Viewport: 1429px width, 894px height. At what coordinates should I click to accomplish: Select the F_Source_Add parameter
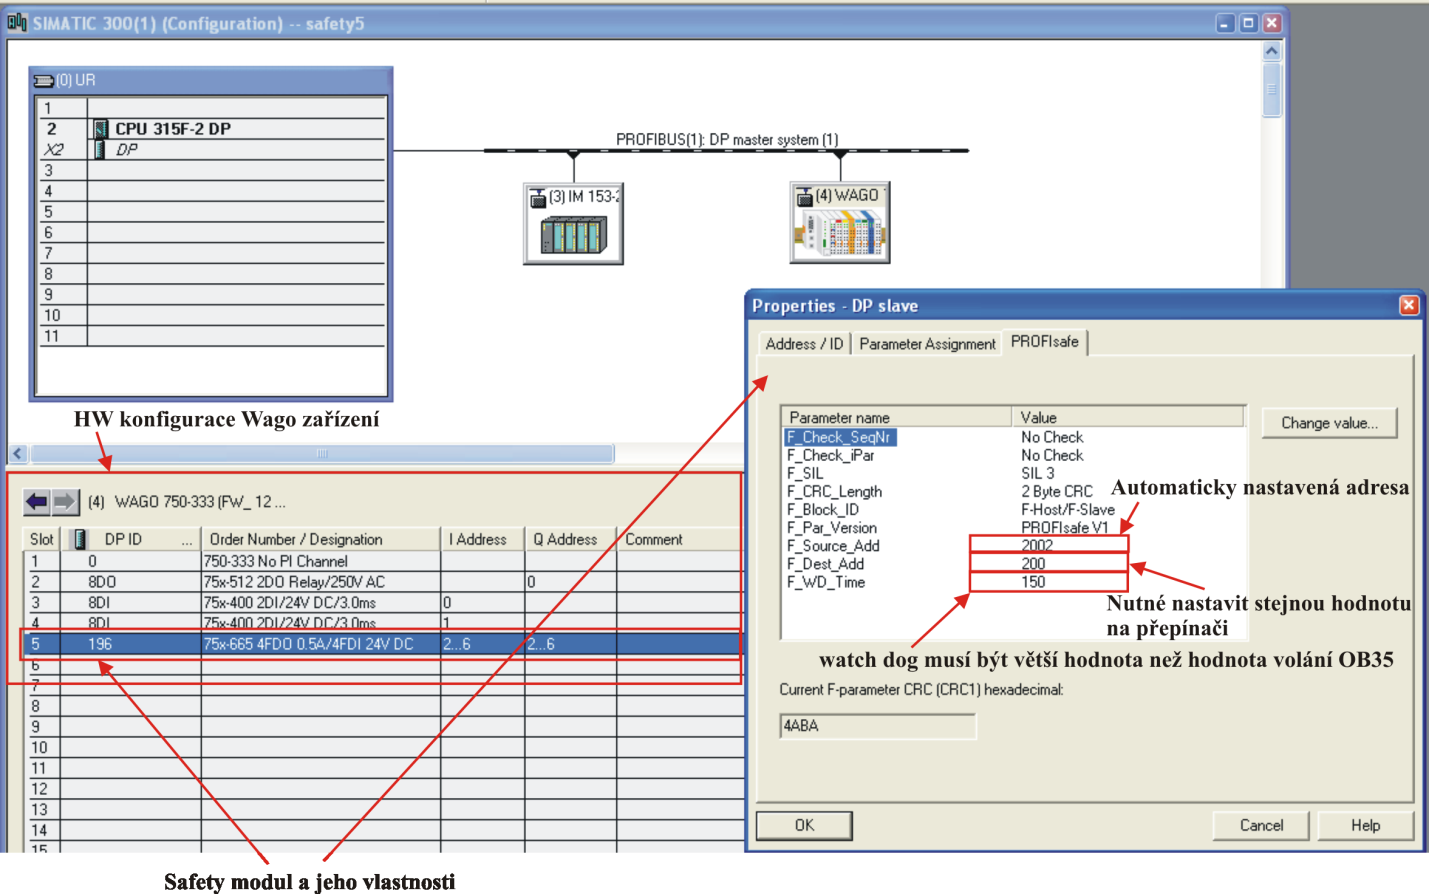pos(833,545)
